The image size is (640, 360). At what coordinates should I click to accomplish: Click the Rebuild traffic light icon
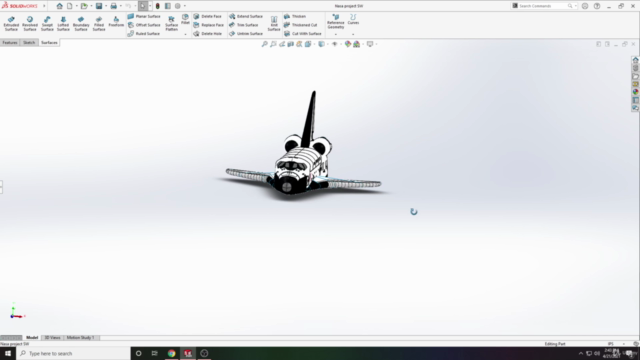coord(158,6)
